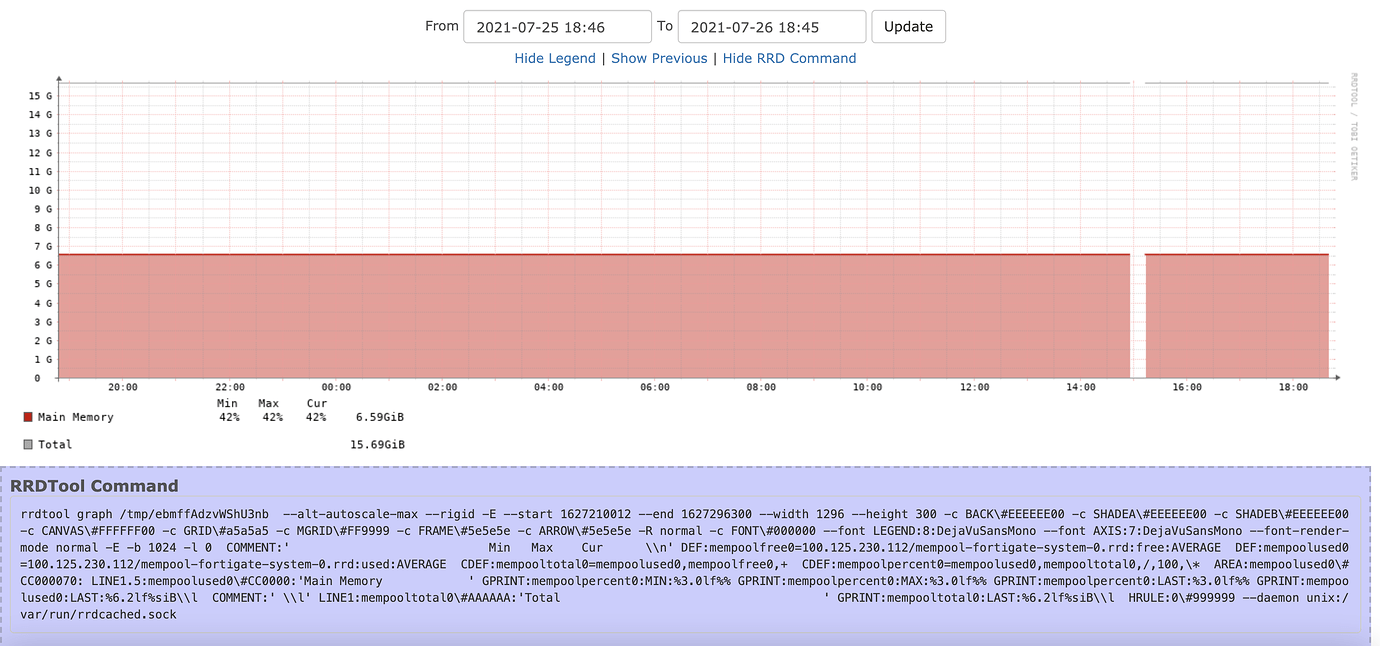Click the 10 G y-axis label
The height and width of the screenshot is (646, 1380).
(41, 190)
